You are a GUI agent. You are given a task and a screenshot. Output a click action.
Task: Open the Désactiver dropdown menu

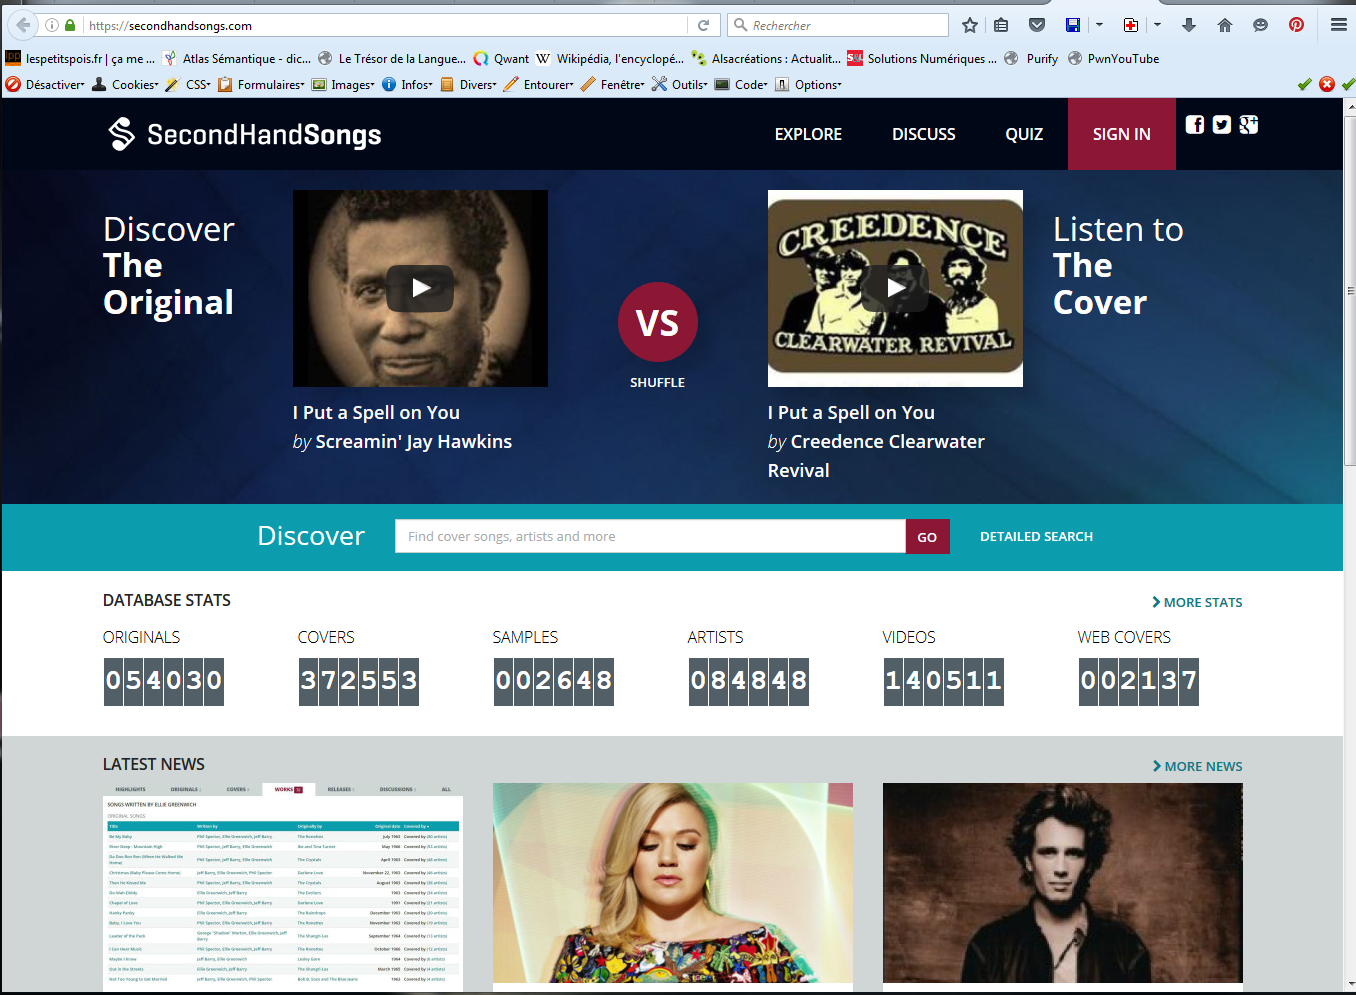click(x=45, y=85)
